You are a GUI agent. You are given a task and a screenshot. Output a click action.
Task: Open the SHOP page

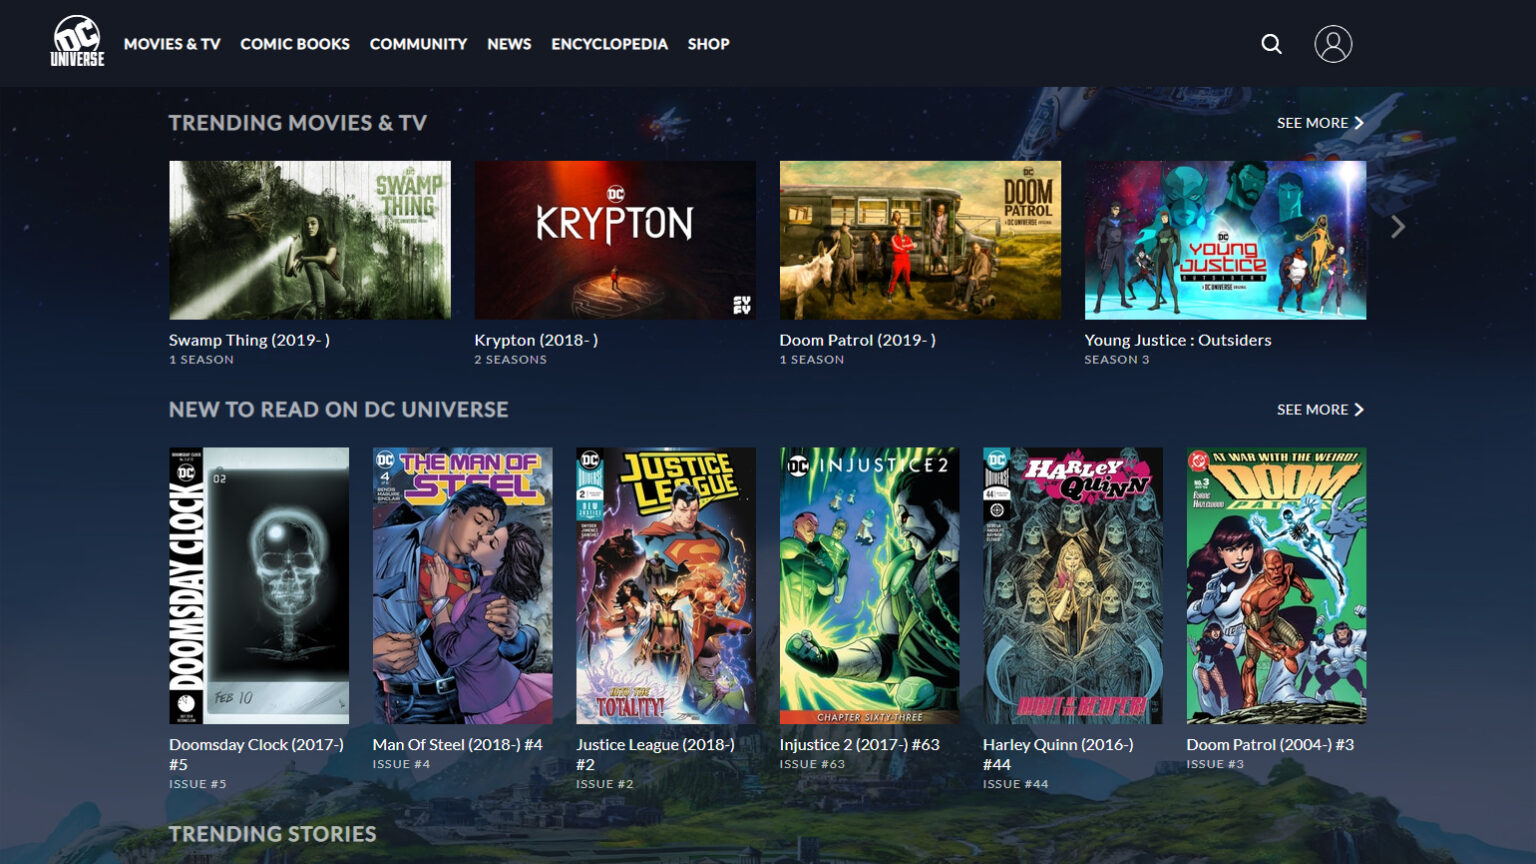[x=708, y=44]
